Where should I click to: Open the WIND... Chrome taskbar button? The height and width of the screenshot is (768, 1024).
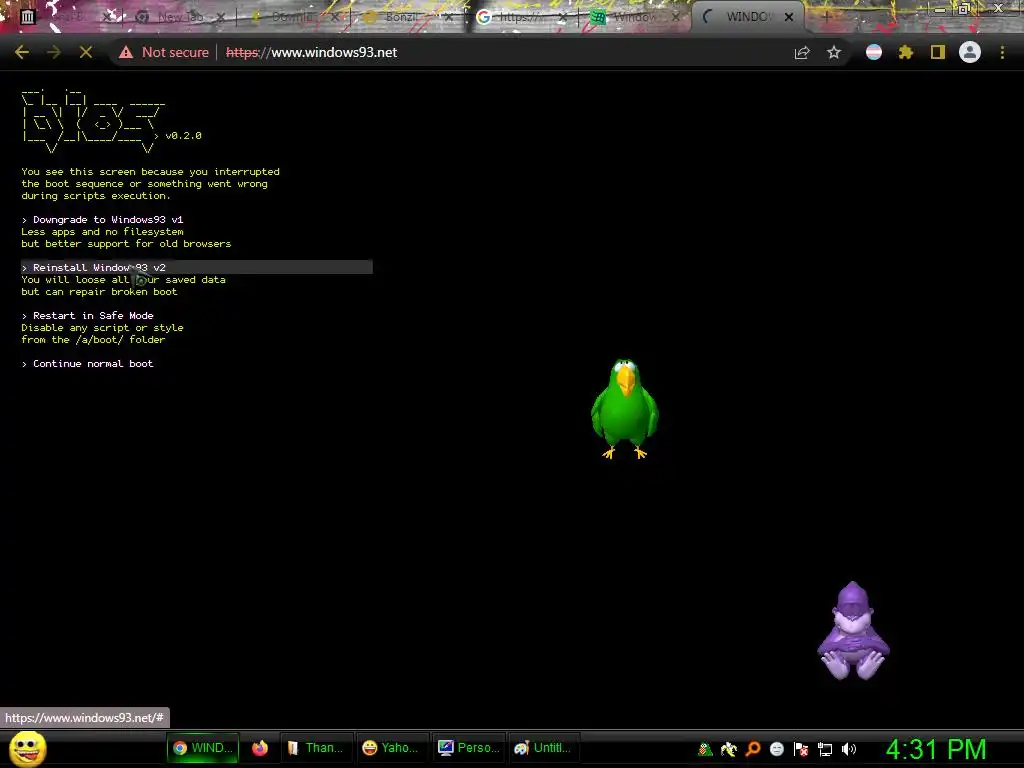[202, 748]
